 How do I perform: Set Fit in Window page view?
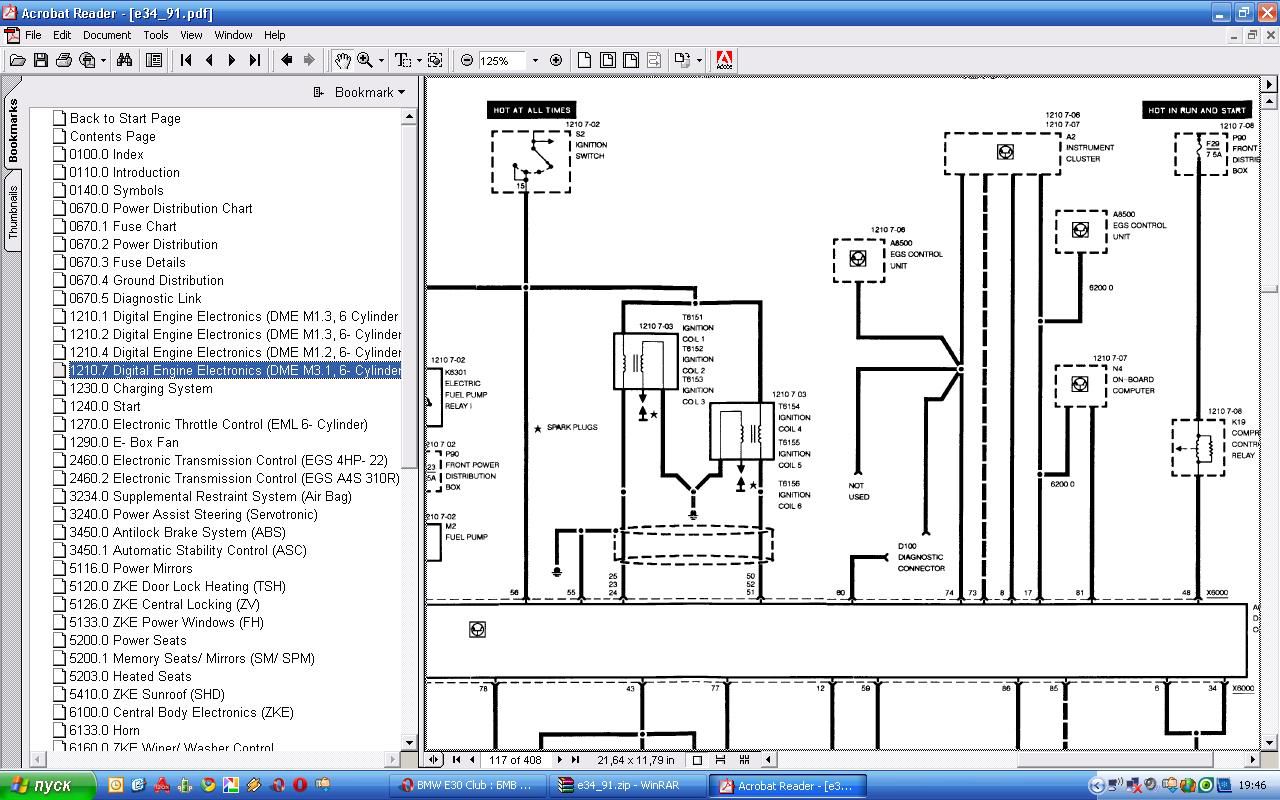coord(608,60)
